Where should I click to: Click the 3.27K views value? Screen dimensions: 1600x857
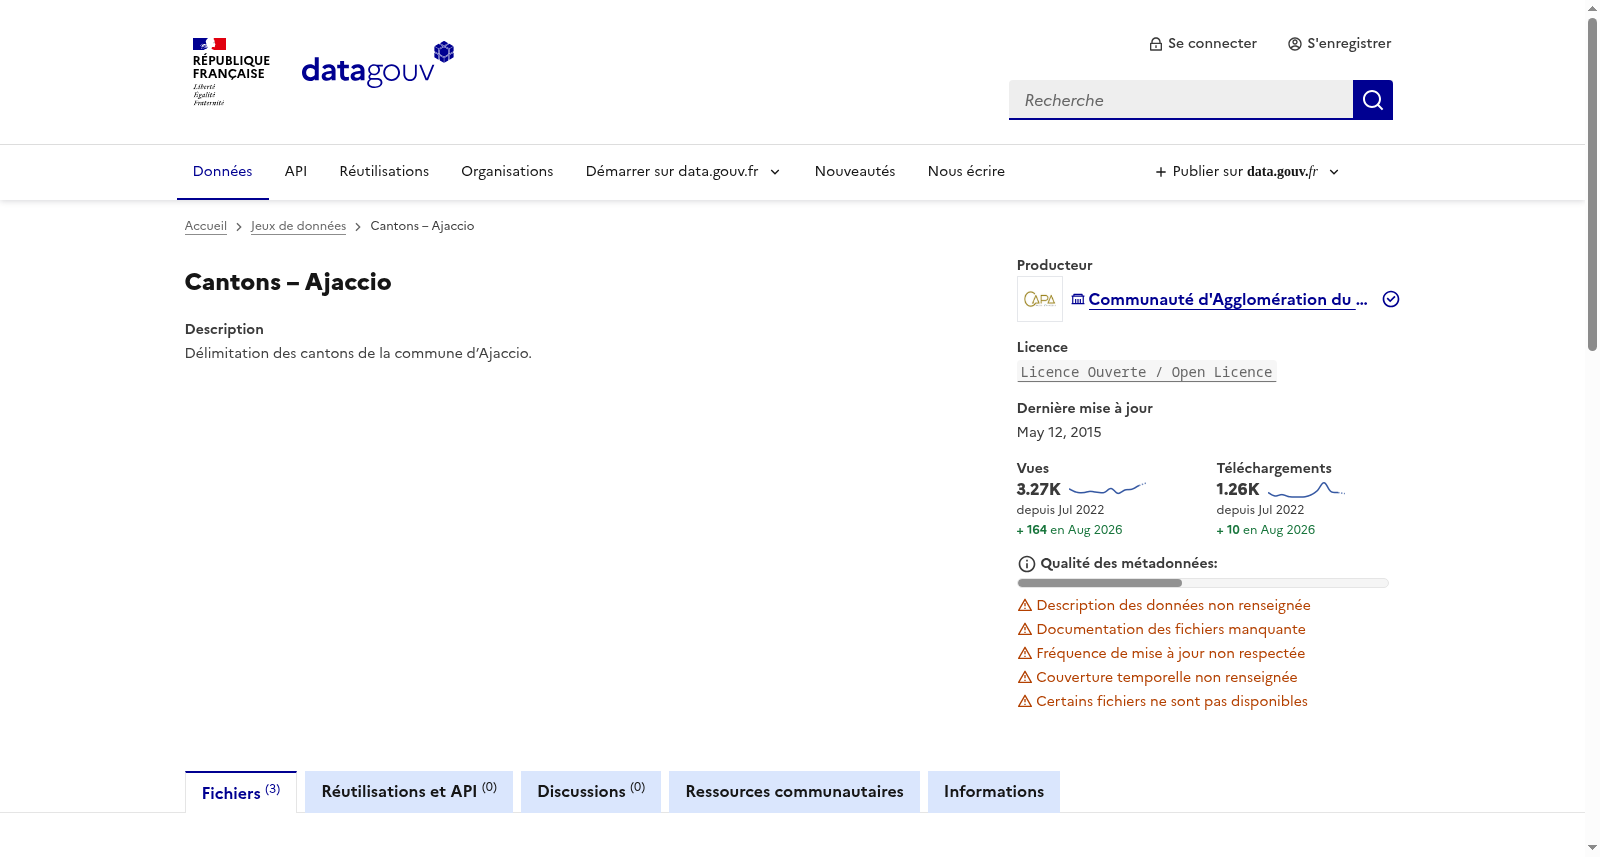1039,489
